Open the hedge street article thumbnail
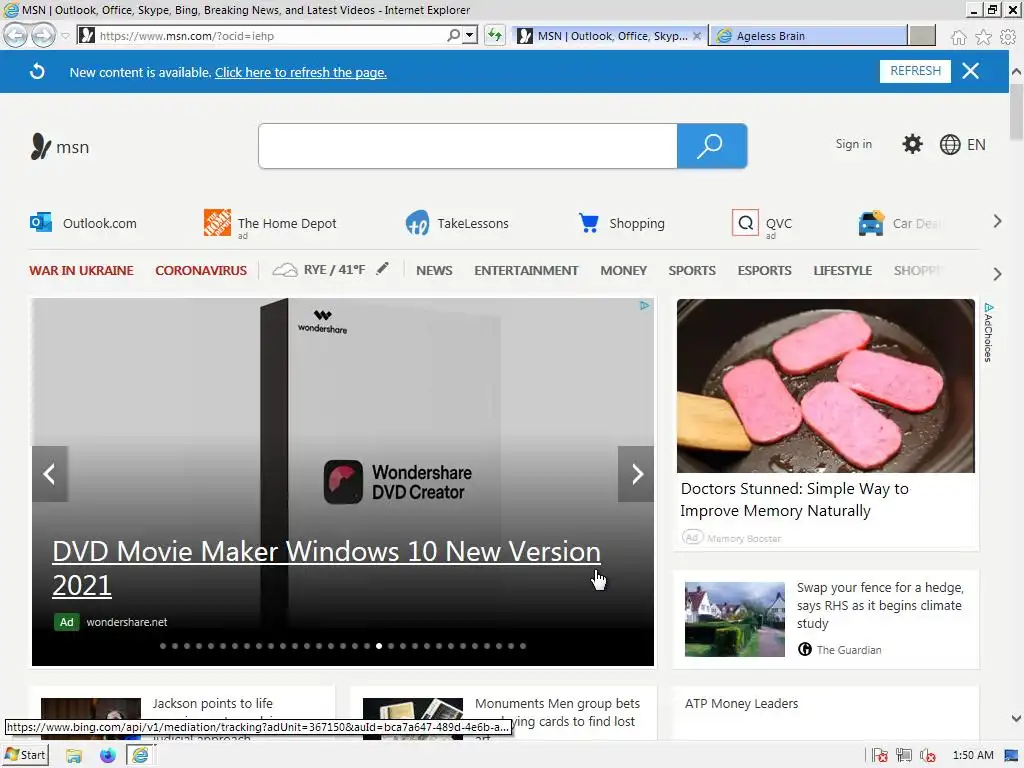 click(x=735, y=619)
